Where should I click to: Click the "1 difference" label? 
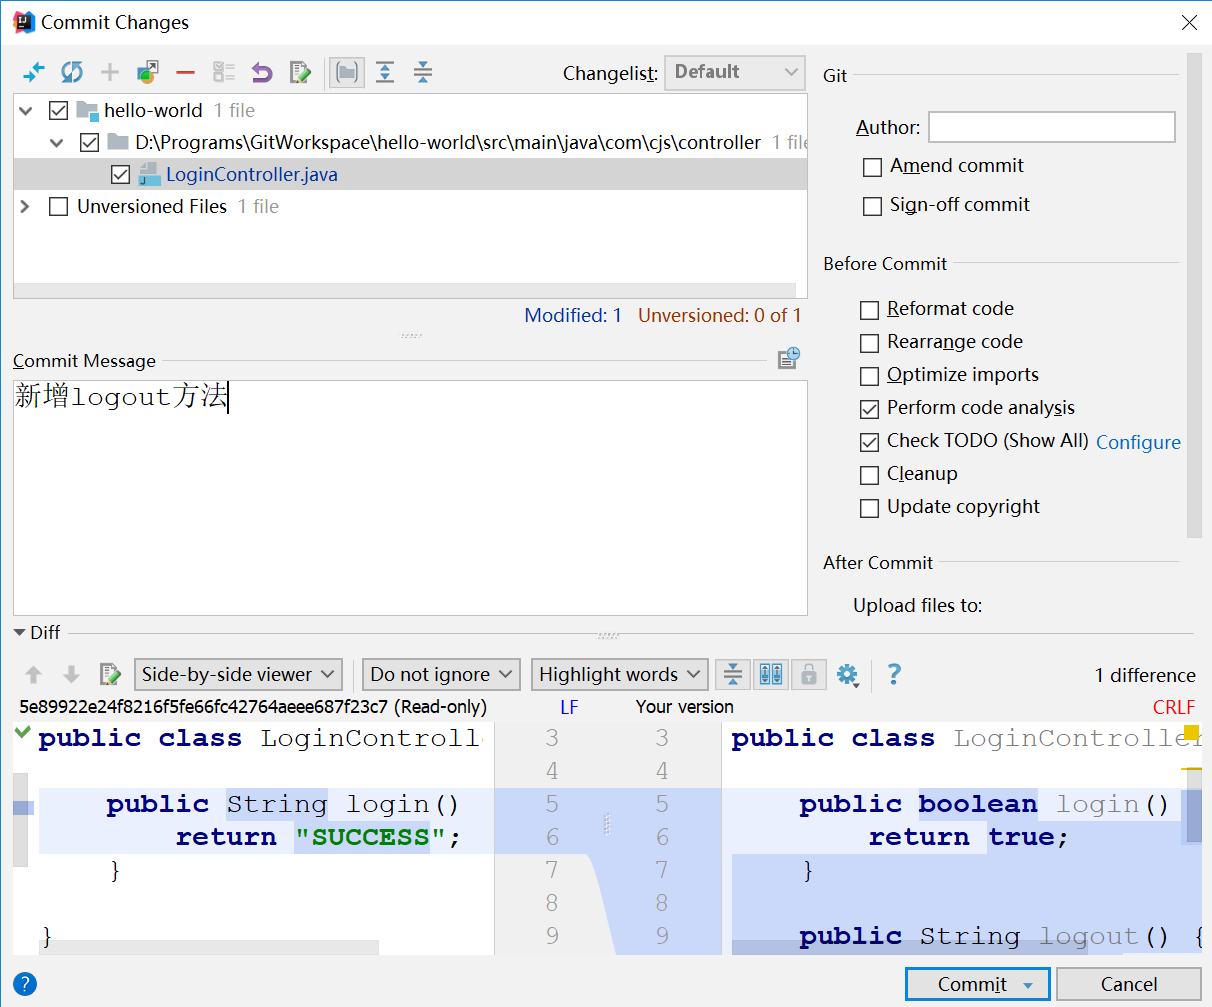point(1145,675)
